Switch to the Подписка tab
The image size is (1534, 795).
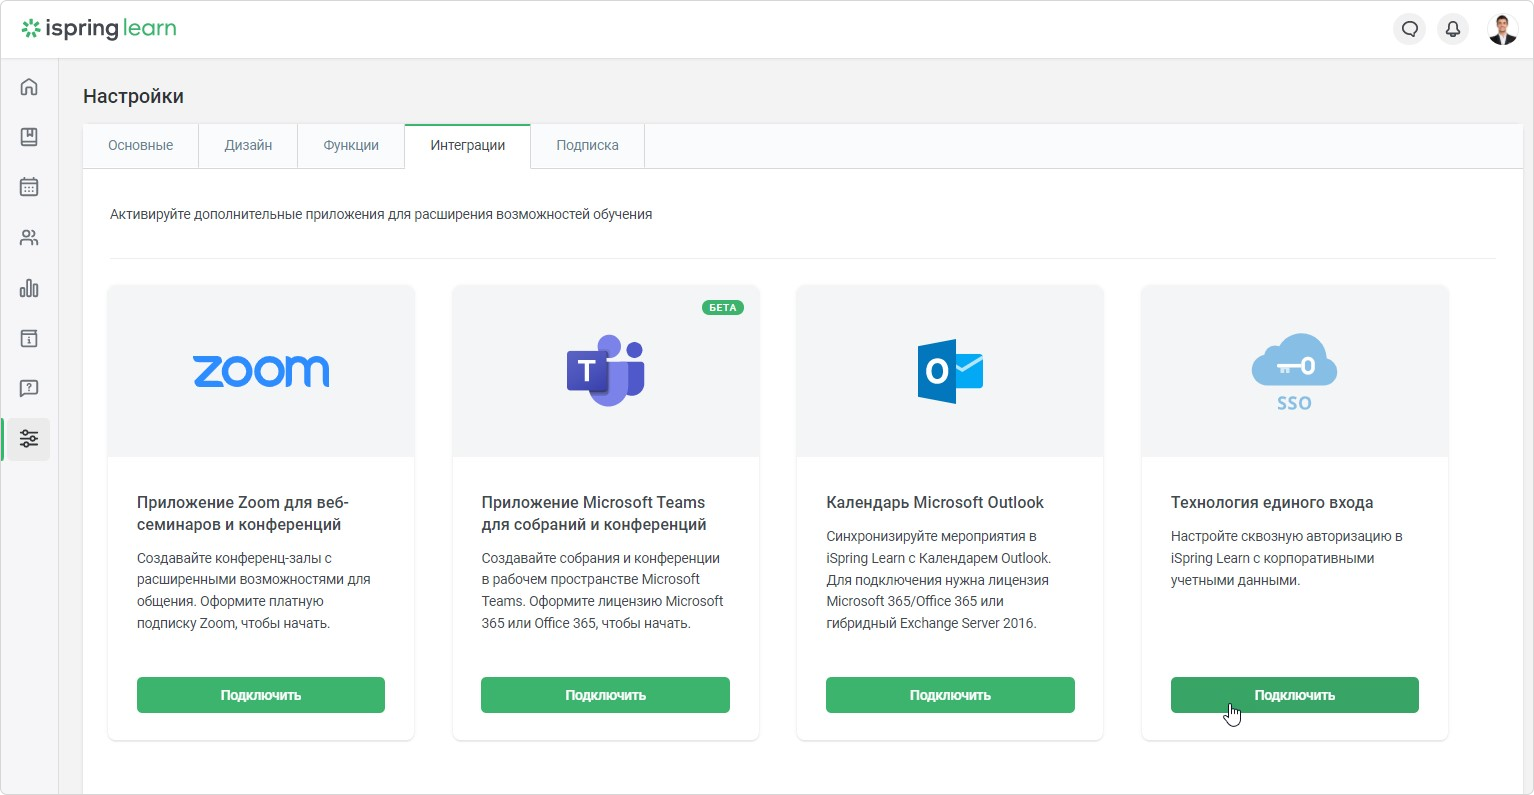[587, 145]
